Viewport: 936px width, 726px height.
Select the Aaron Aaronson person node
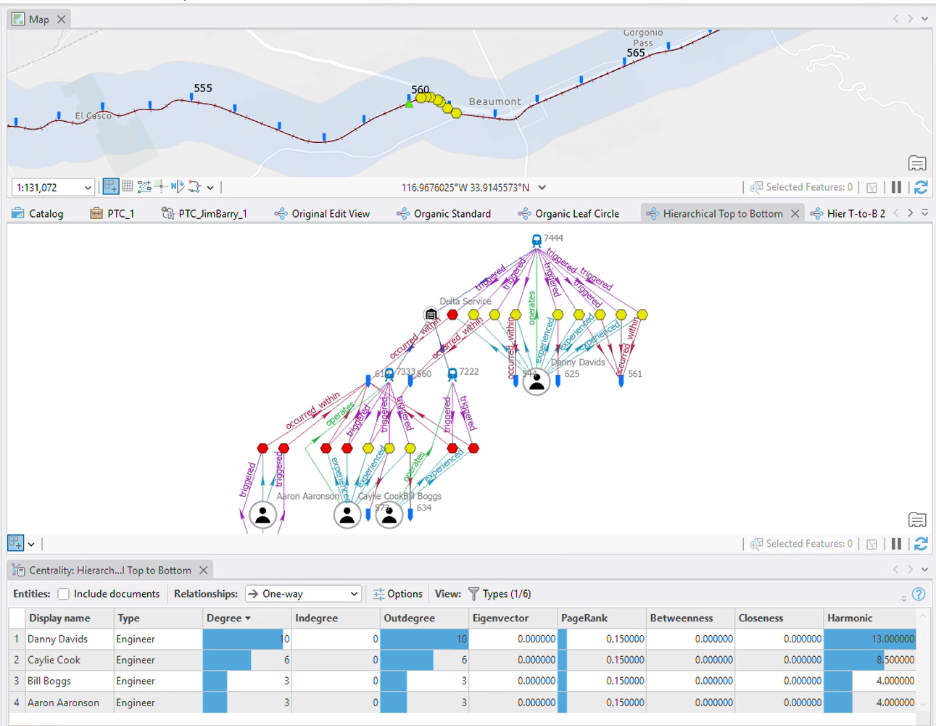pyautogui.click(x=263, y=515)
